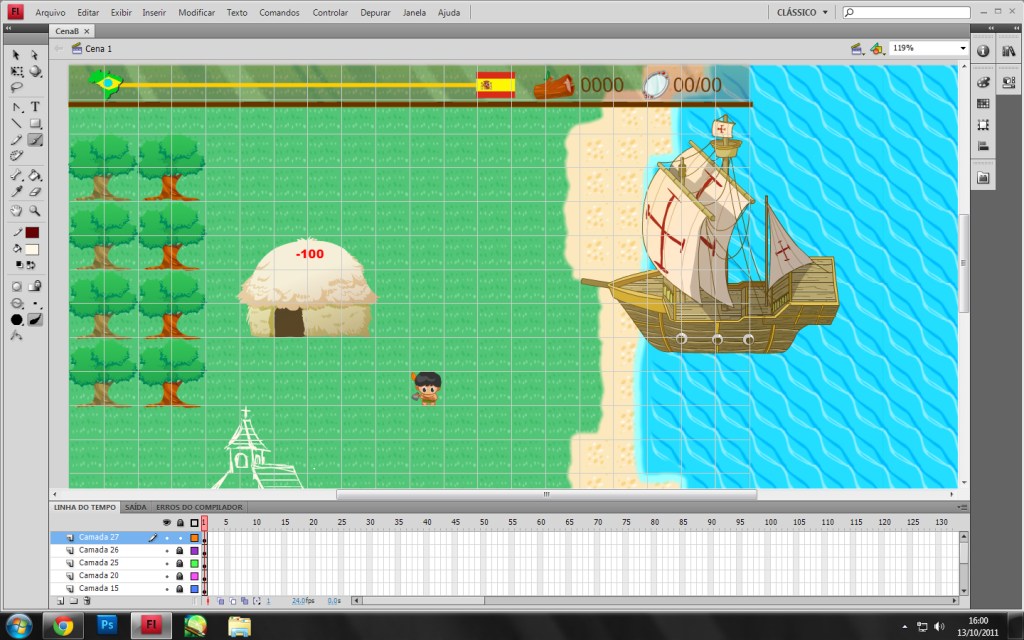Unlock the Camada 26 layer

point(180,550)
